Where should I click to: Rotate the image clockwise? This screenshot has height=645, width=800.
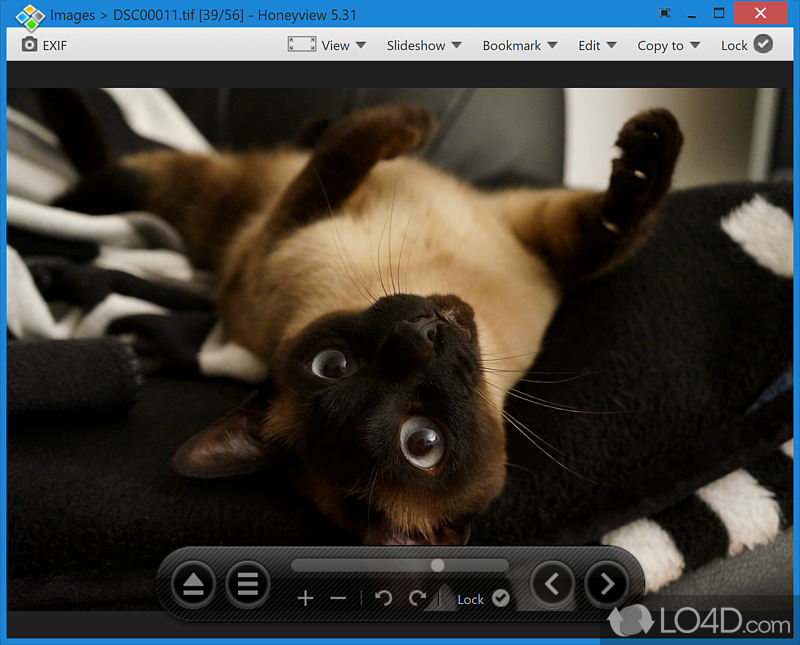(x=417, y=598)
